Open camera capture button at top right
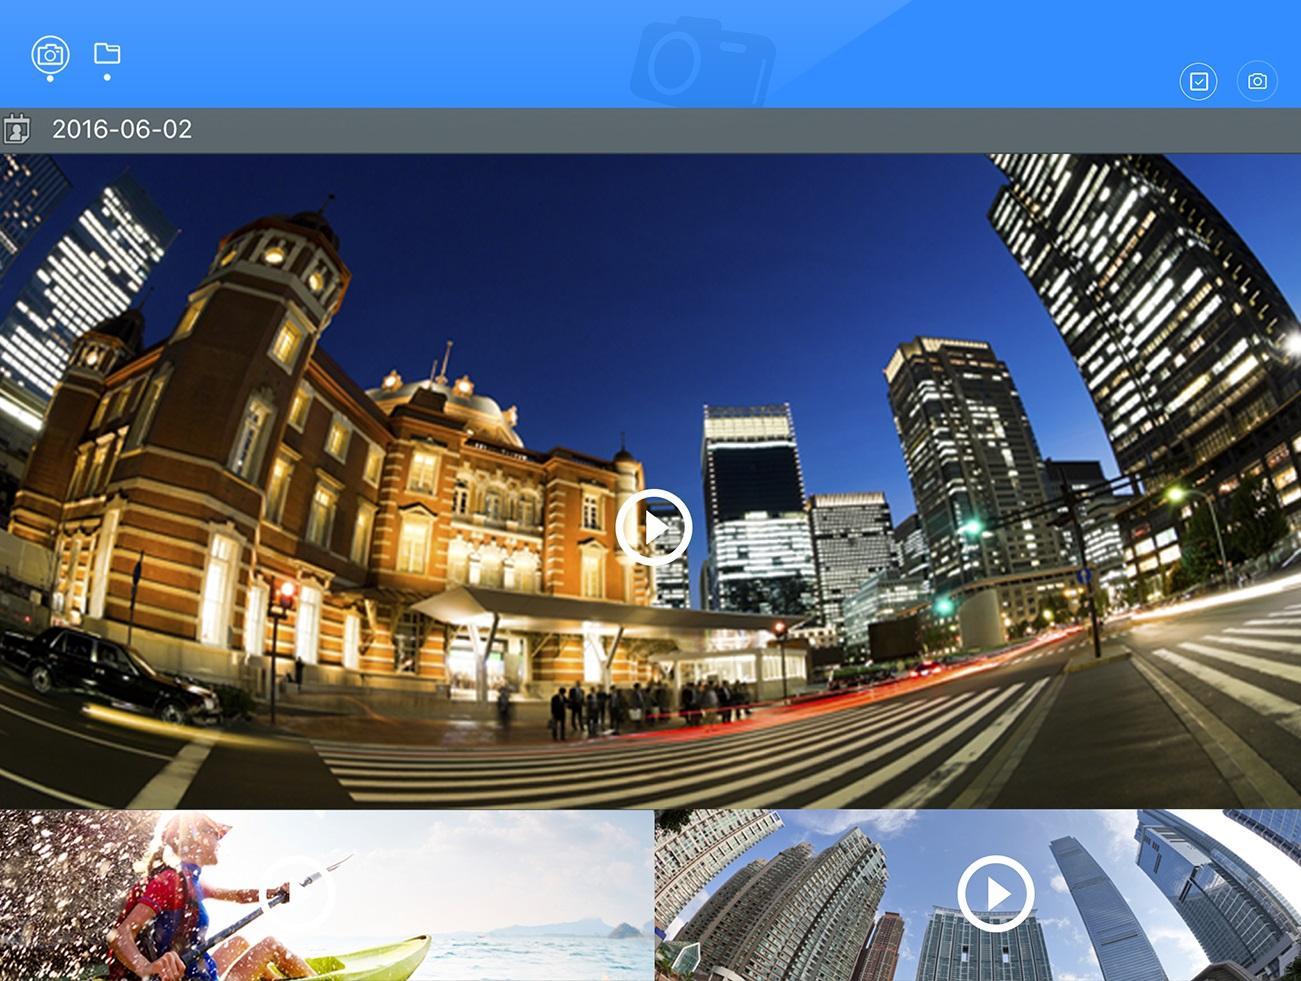1301x981 pixels. [x=1257, y=81]
